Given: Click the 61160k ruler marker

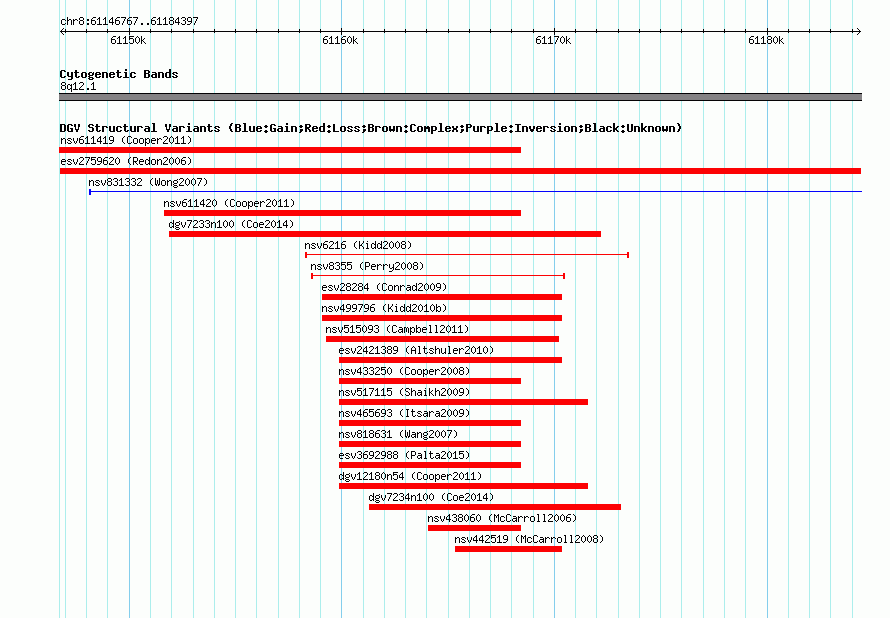Looking at the screenshot, I should tap(340, 40).
